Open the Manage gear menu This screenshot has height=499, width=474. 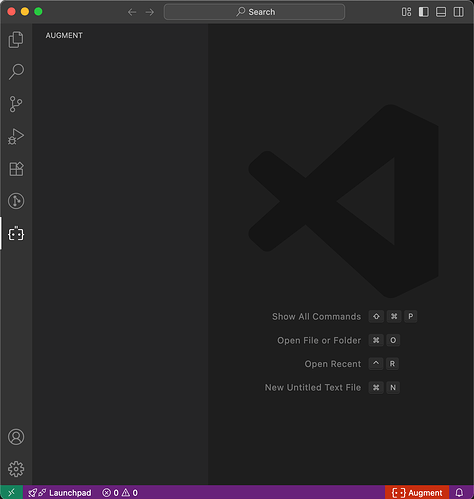click(16, 469)
